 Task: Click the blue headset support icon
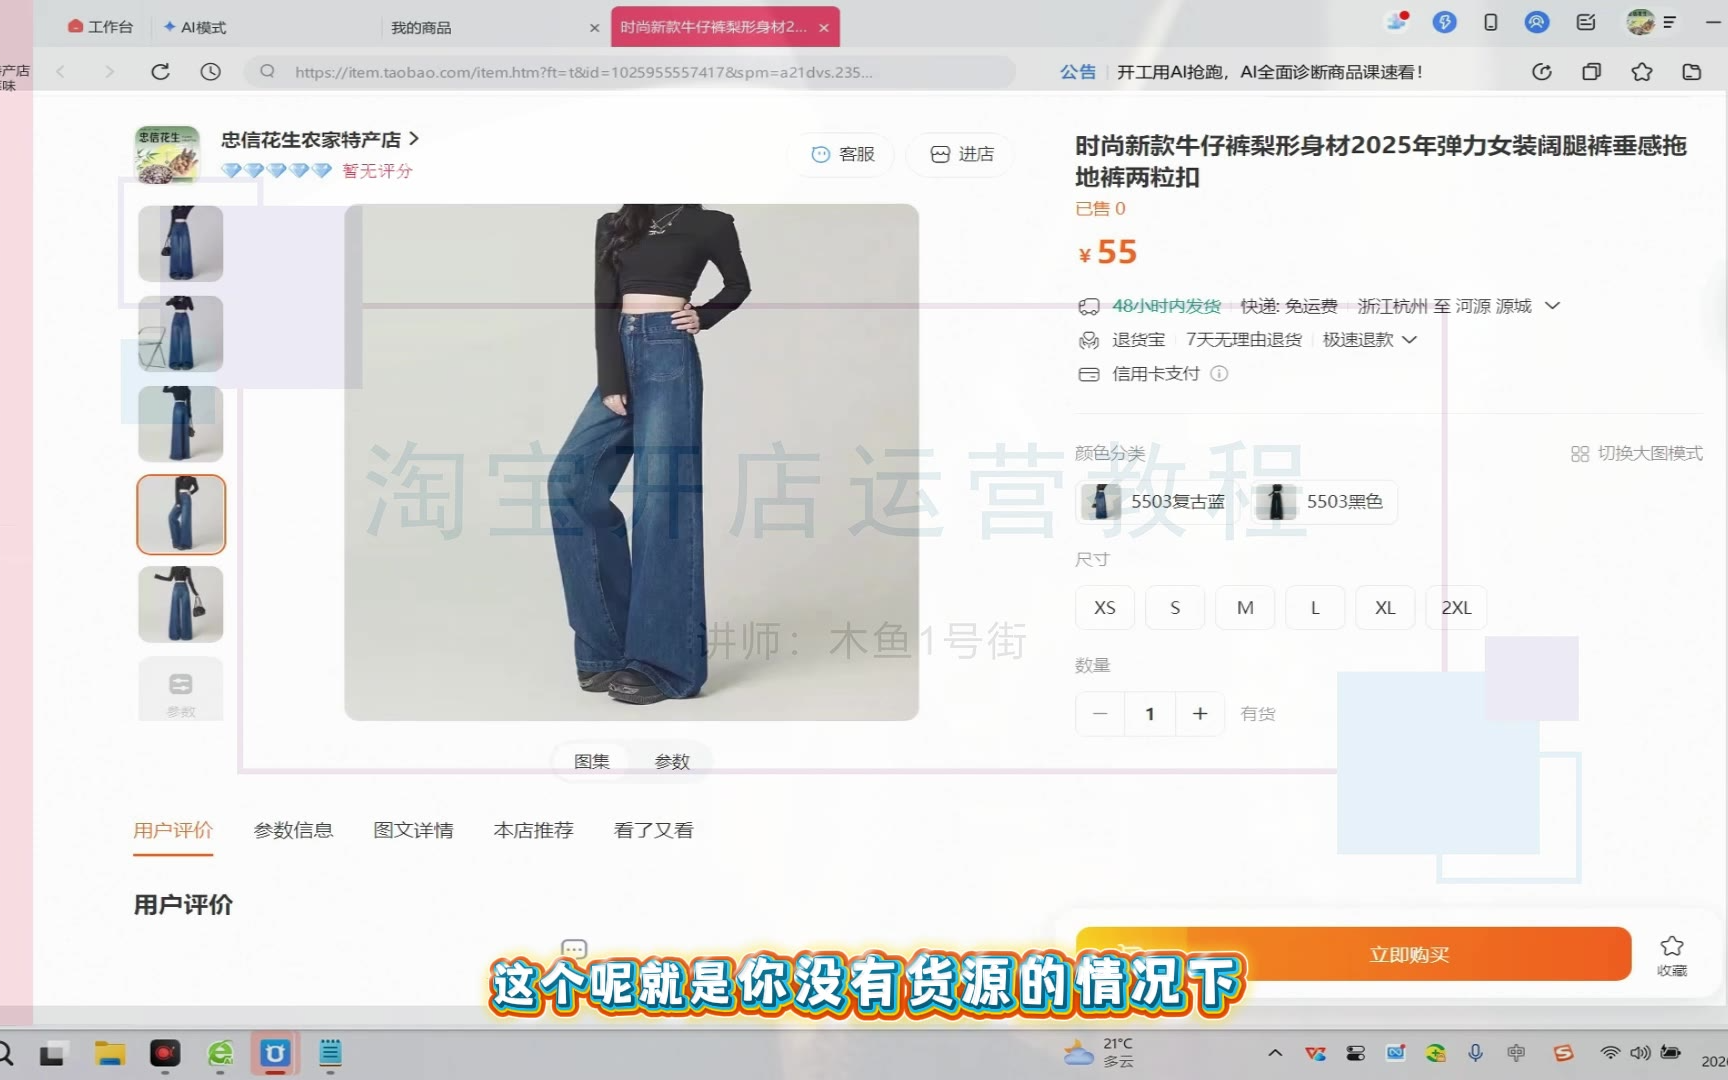[1537, 22]
